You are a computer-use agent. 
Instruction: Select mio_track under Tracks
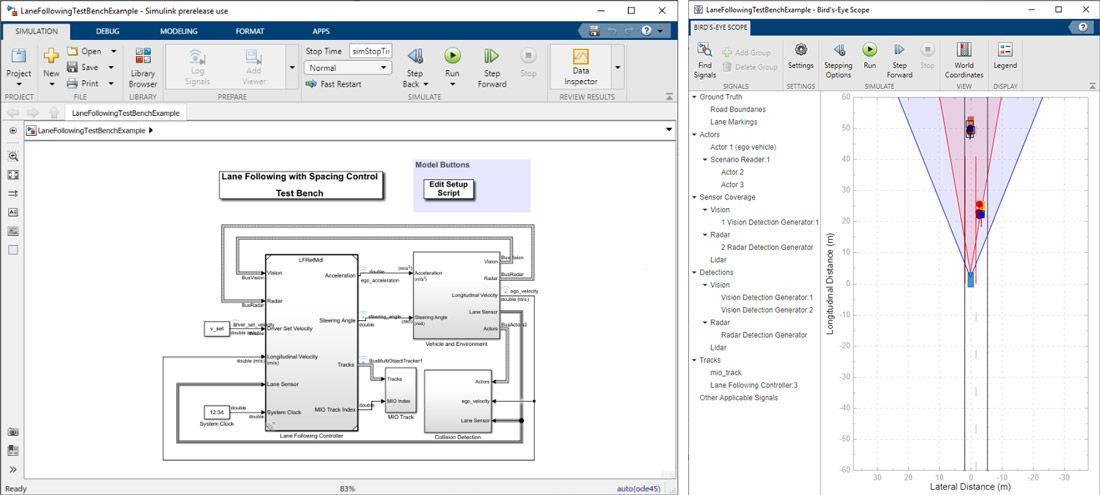click(725, 373)
